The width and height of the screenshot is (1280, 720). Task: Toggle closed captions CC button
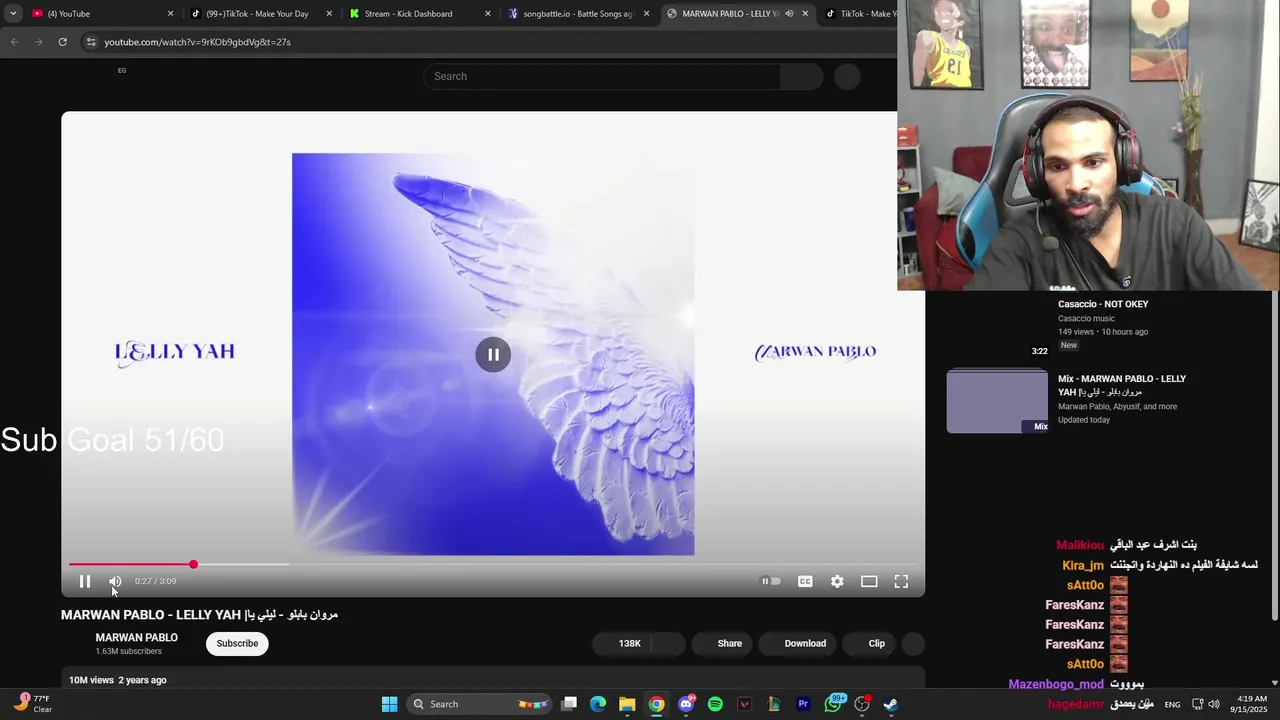click(805, 581)
